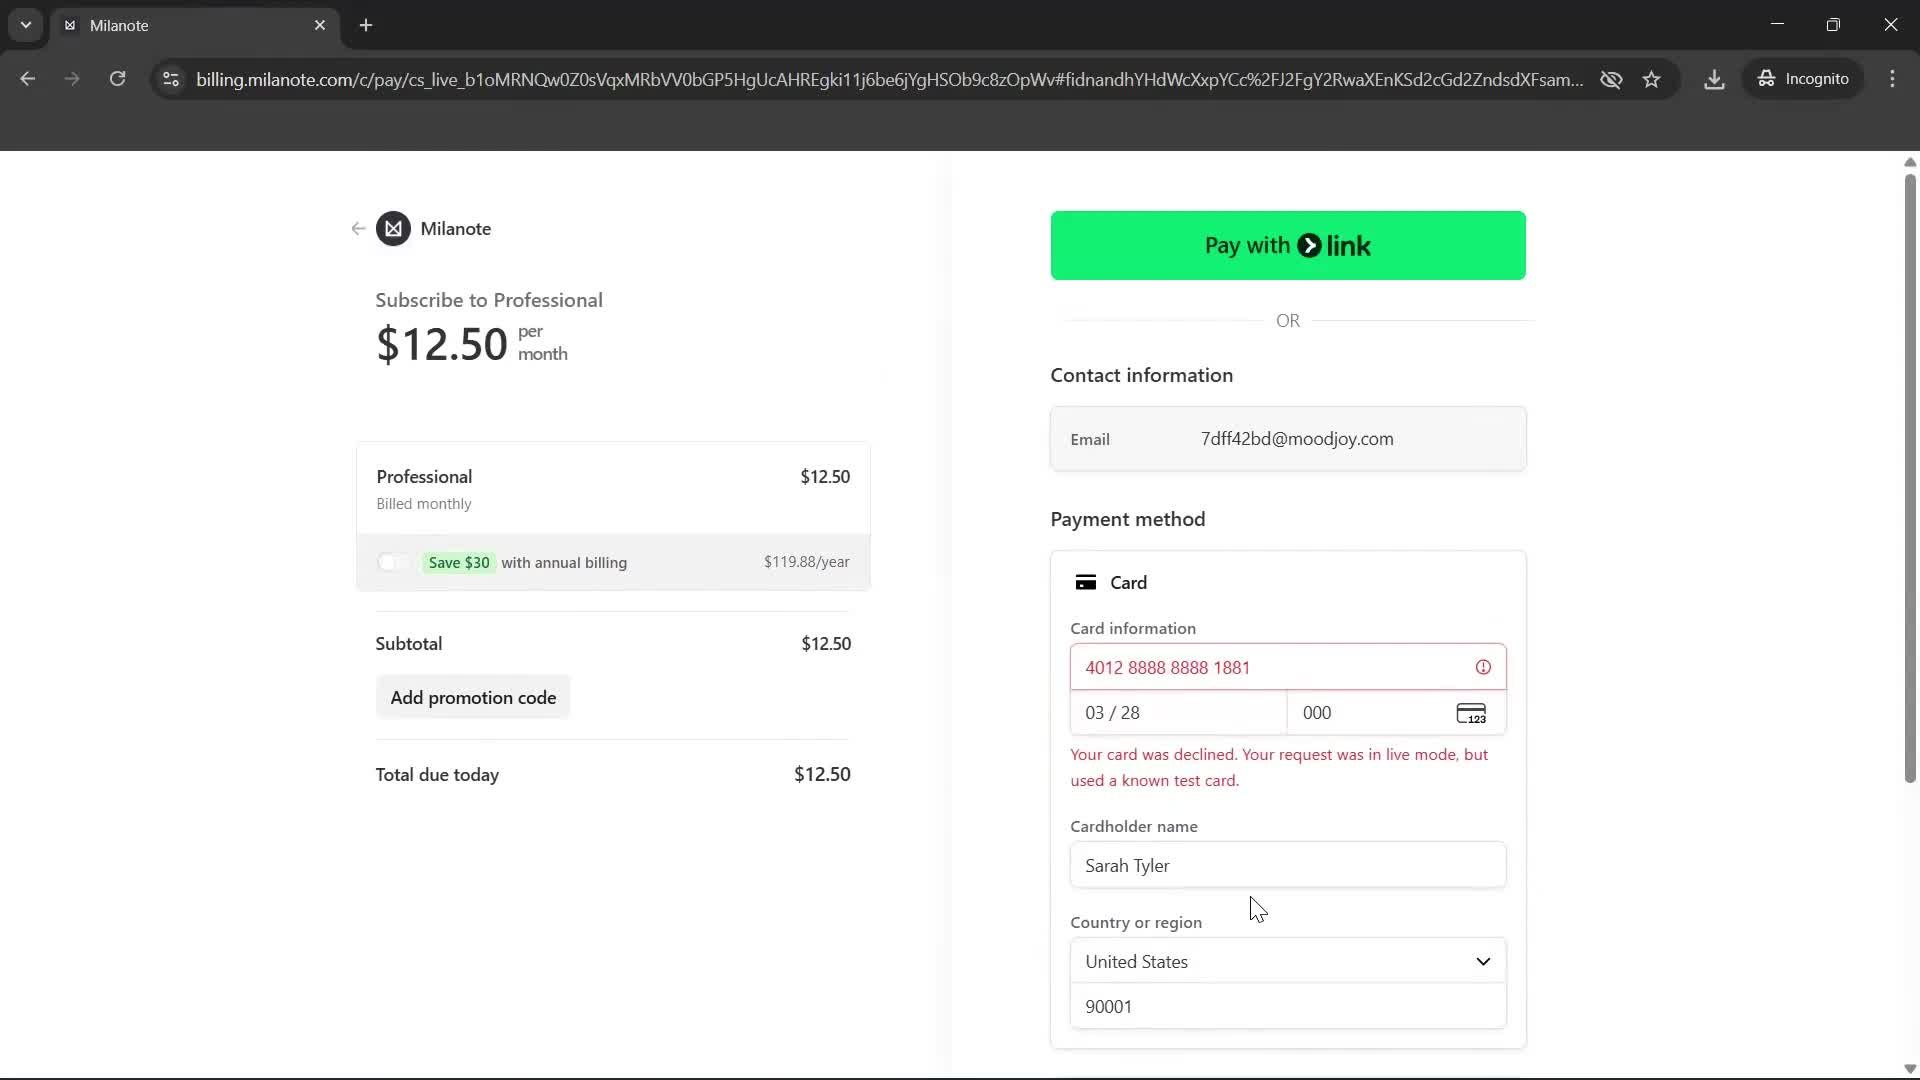Open the tab search chevron

tap(25, 25)
